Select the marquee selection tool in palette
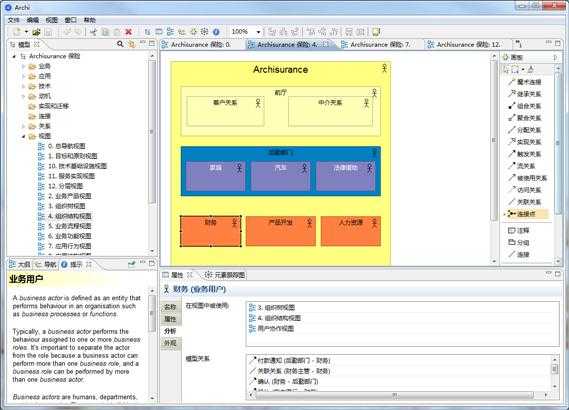 pos(515,69)
